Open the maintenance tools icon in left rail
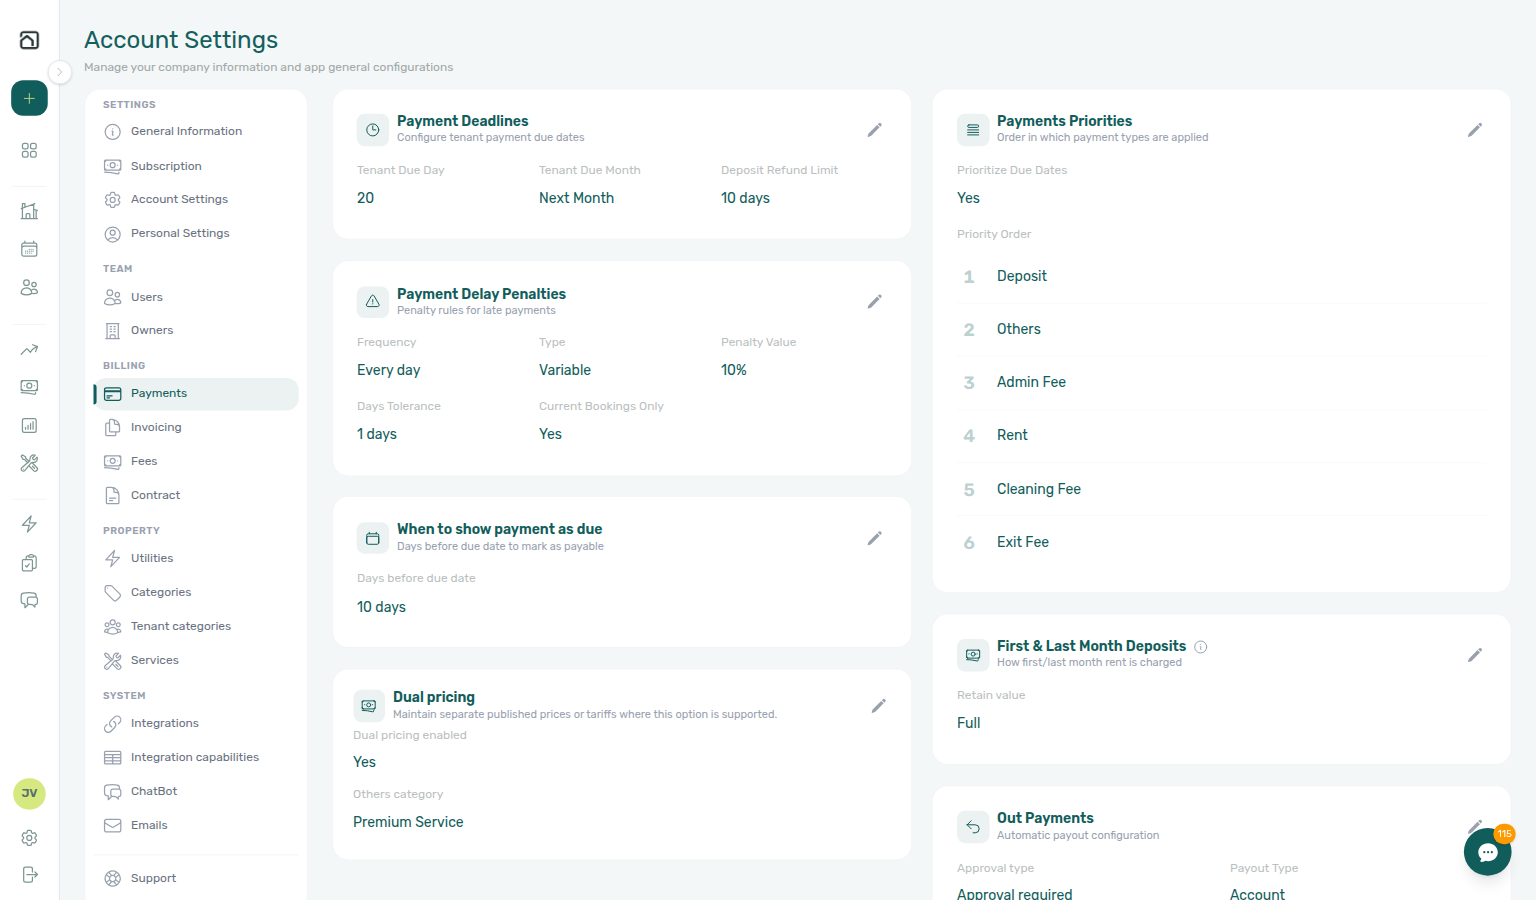The image size is (1536, 900). (29, 463)
